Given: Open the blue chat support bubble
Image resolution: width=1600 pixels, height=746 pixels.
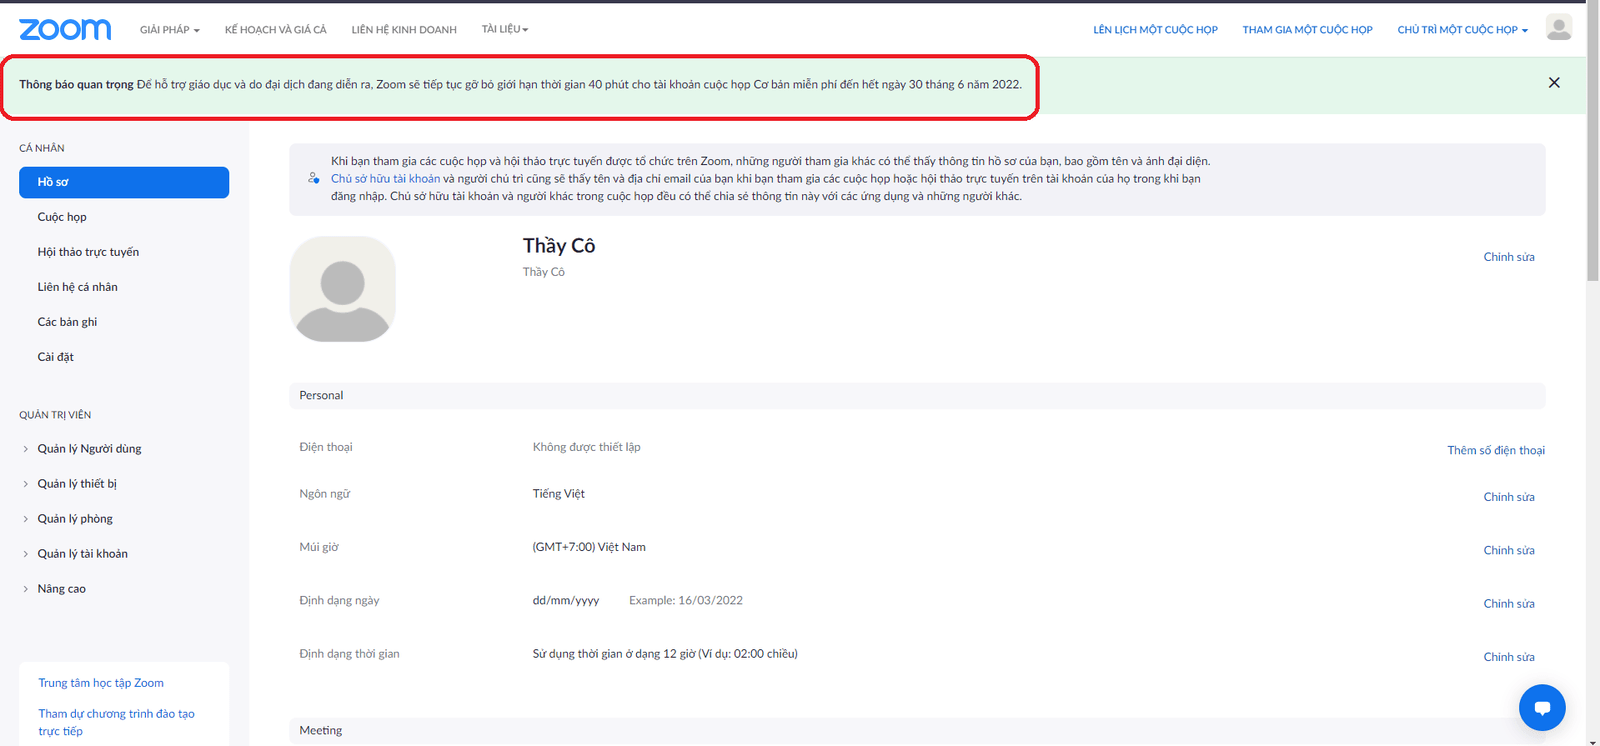Looking at the screenshot, I should pos(1542,708).
